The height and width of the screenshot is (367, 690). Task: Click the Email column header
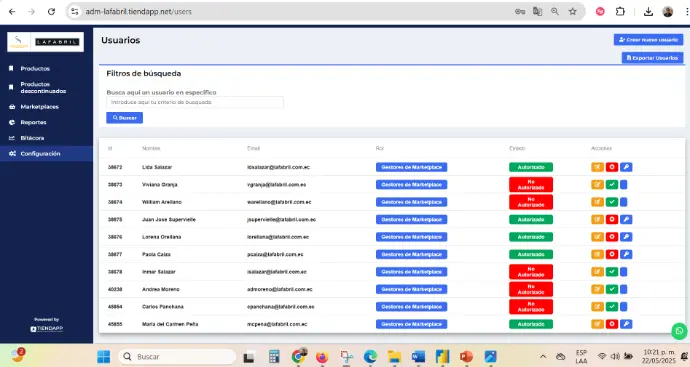pyautogui.click(x=253, y=148)
